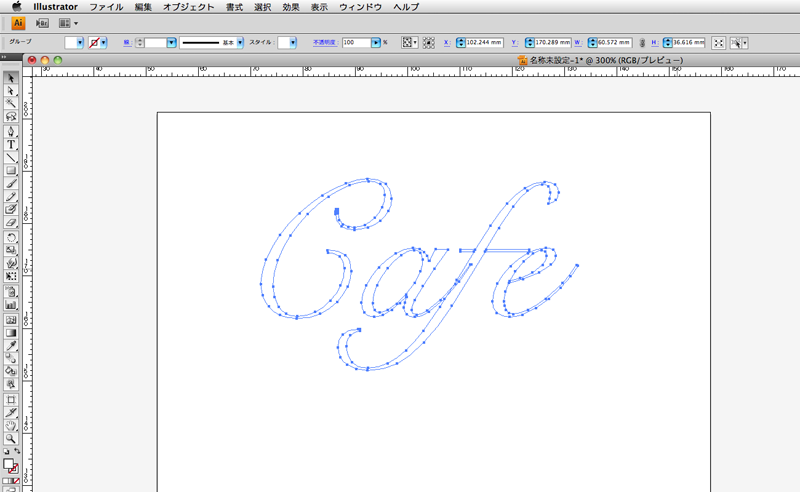Expand the opacity slider arrow

(376, 43)
